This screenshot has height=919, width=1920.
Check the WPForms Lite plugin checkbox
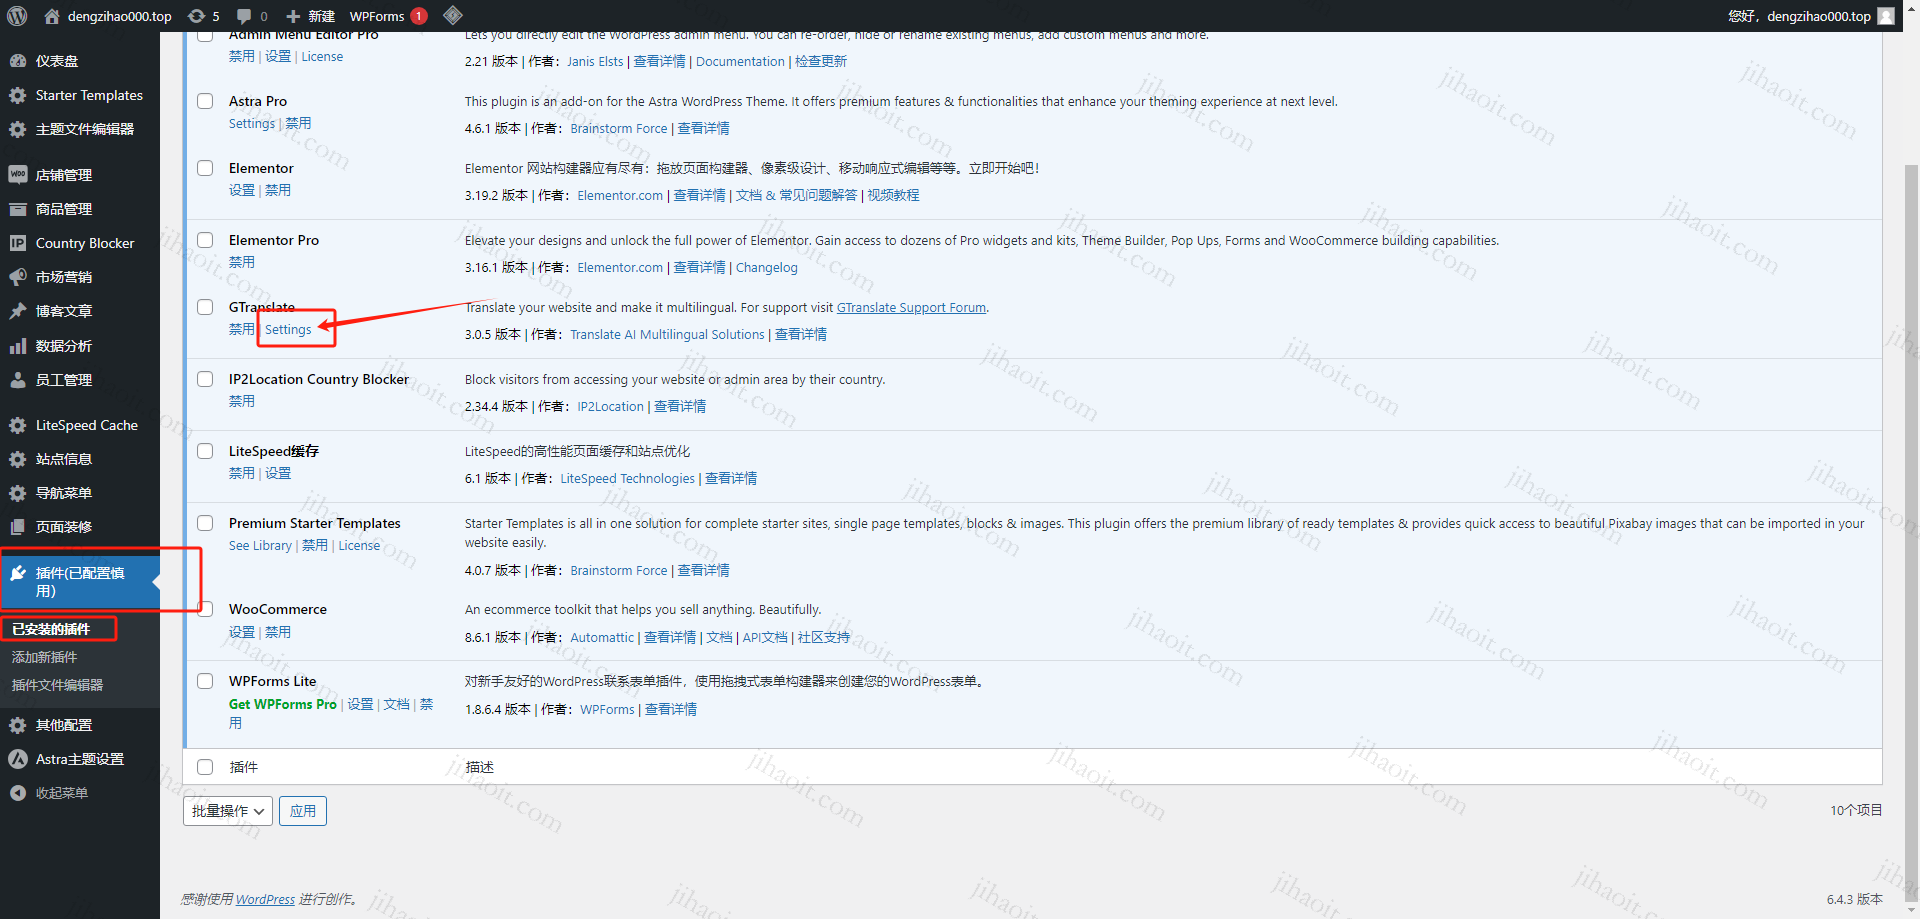205,681
